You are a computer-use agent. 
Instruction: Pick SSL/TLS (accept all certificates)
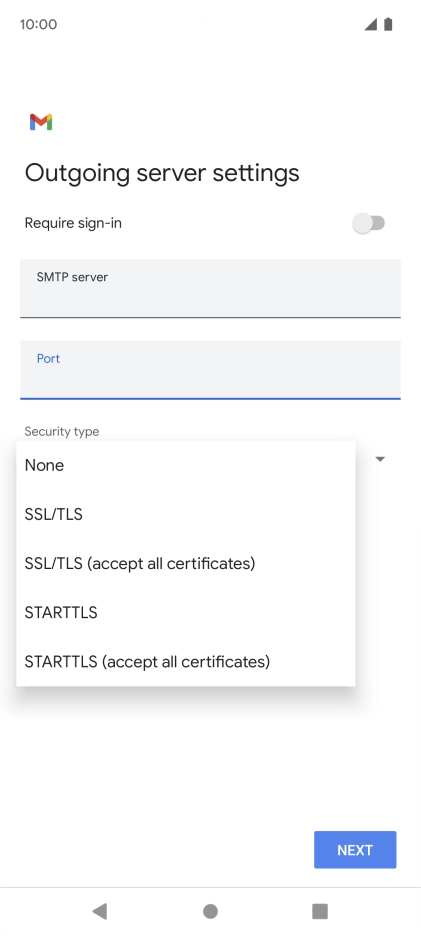click(186, 564)
